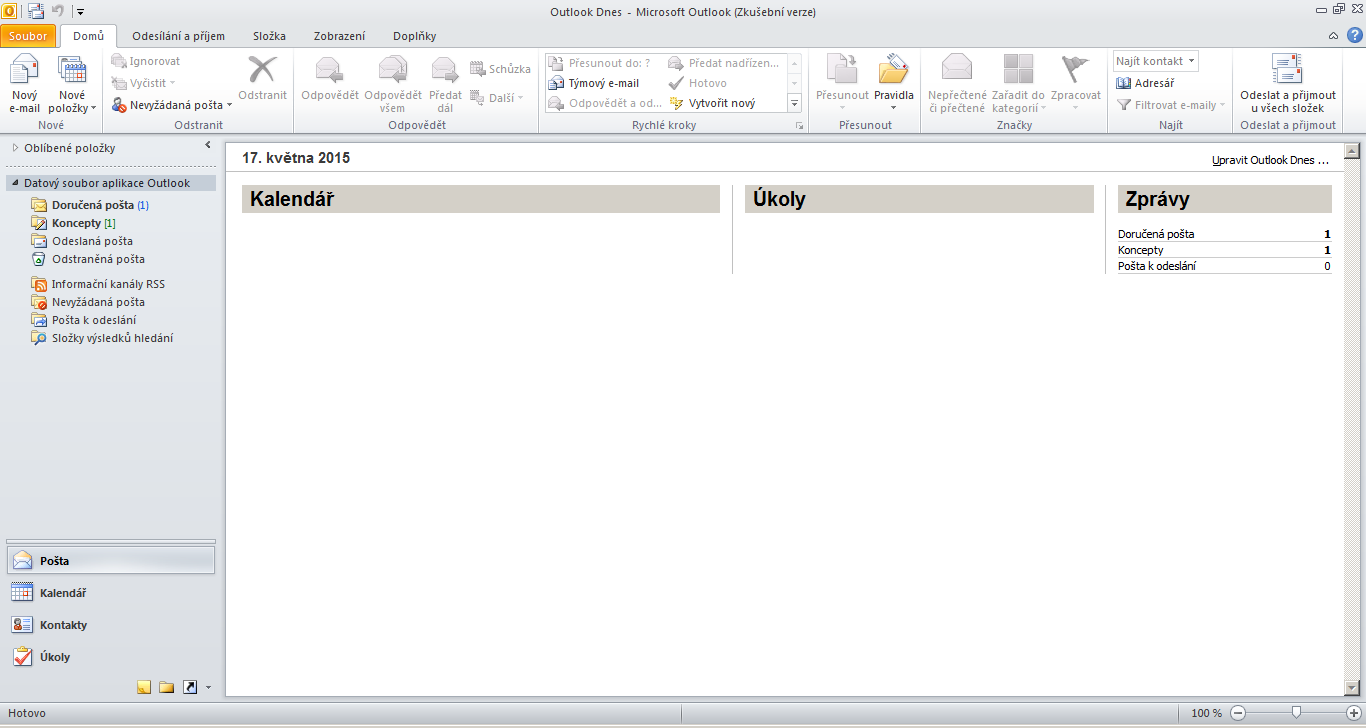Switch to the Domů ribbon tab
Viewport: 1366px width, 728px height.
click(x=89, y=36)
